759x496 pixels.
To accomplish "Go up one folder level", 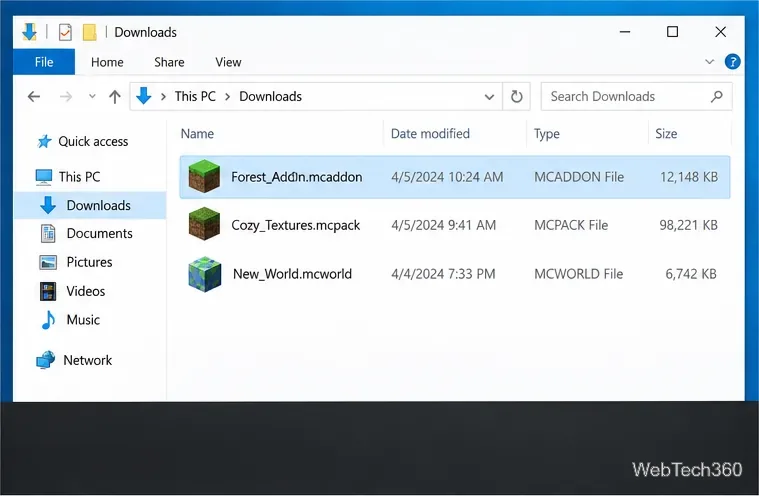I will (x=115, y=97).
